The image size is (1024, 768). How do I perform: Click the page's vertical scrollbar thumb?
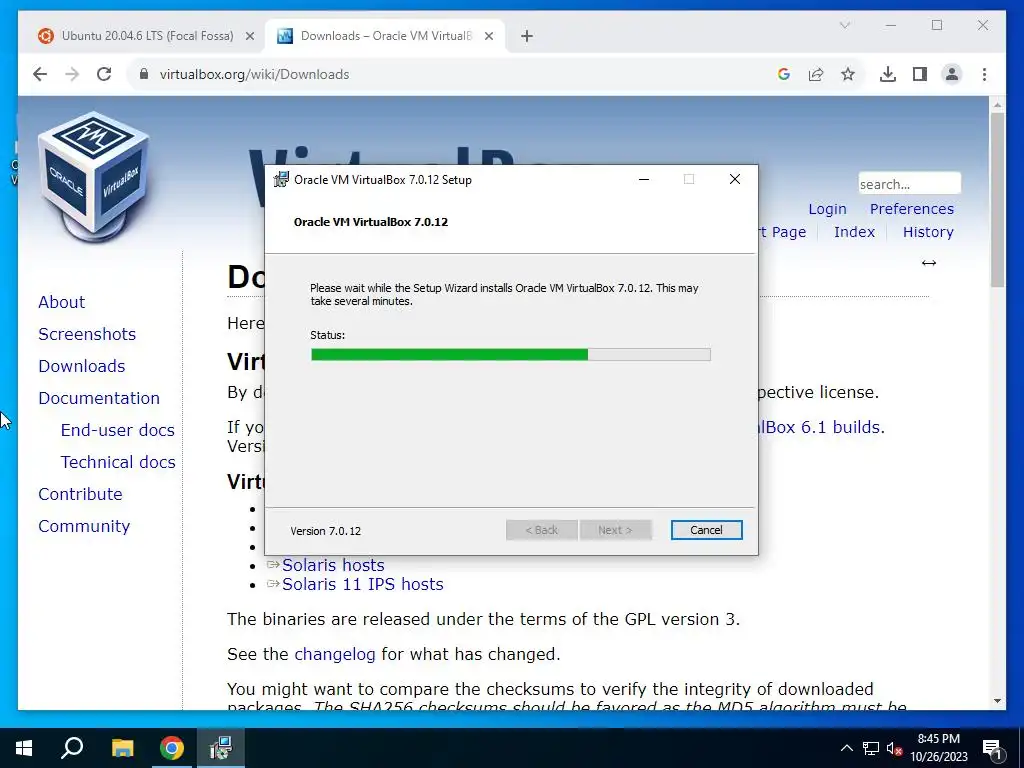[997, 200]
